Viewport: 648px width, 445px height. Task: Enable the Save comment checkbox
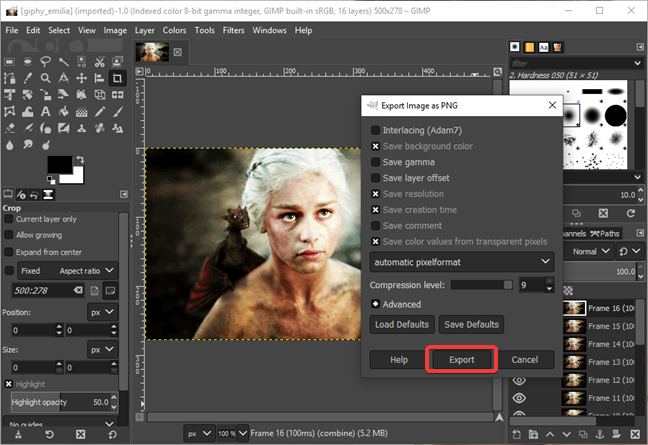coord(375,226)
